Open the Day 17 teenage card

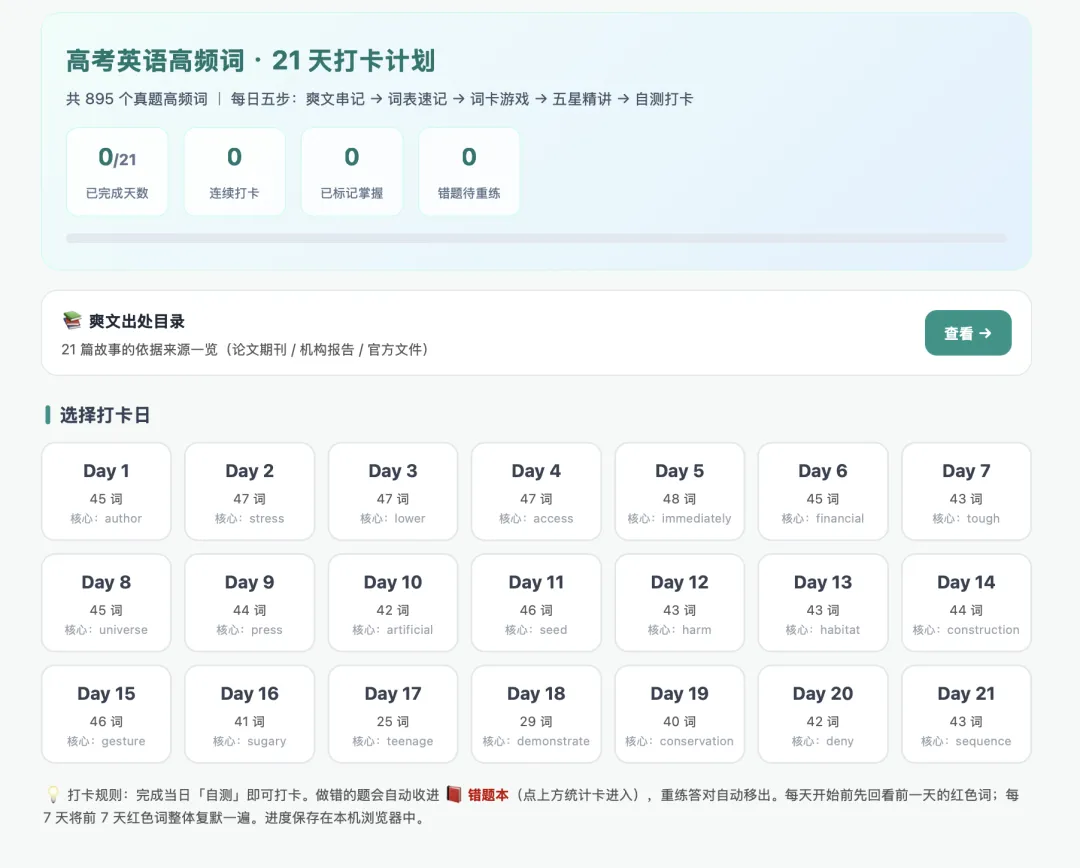pyautogui.click(x=393, y=714)
